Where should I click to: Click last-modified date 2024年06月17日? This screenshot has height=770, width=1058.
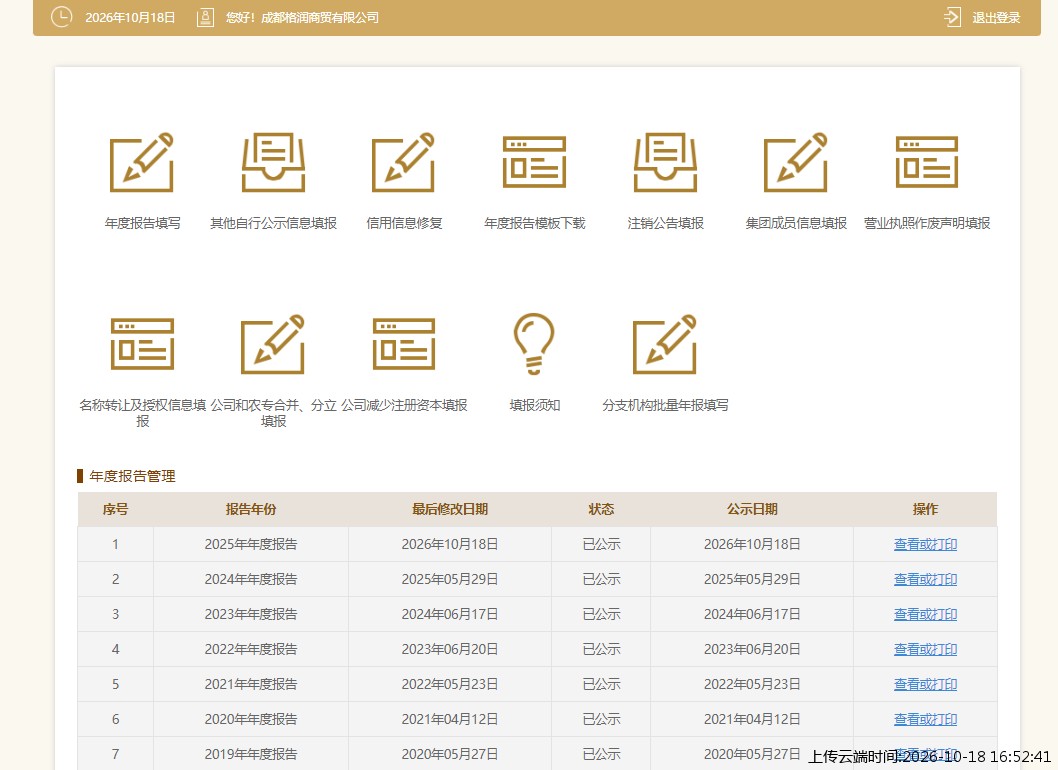pos(450,614)
